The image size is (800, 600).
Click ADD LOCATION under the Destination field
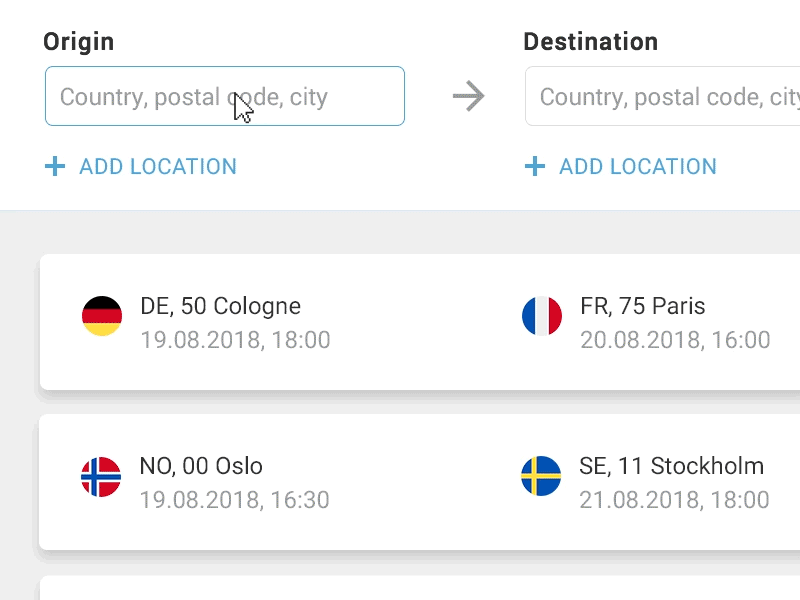637,166
